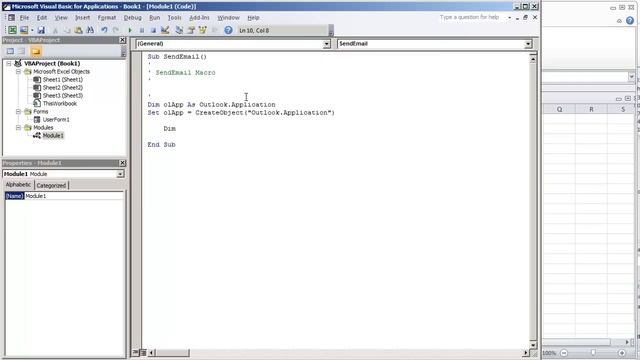The image size is (640, 360).
Task: Open the Insert UserForm dropdown arrow
Action: click(32, 30)
